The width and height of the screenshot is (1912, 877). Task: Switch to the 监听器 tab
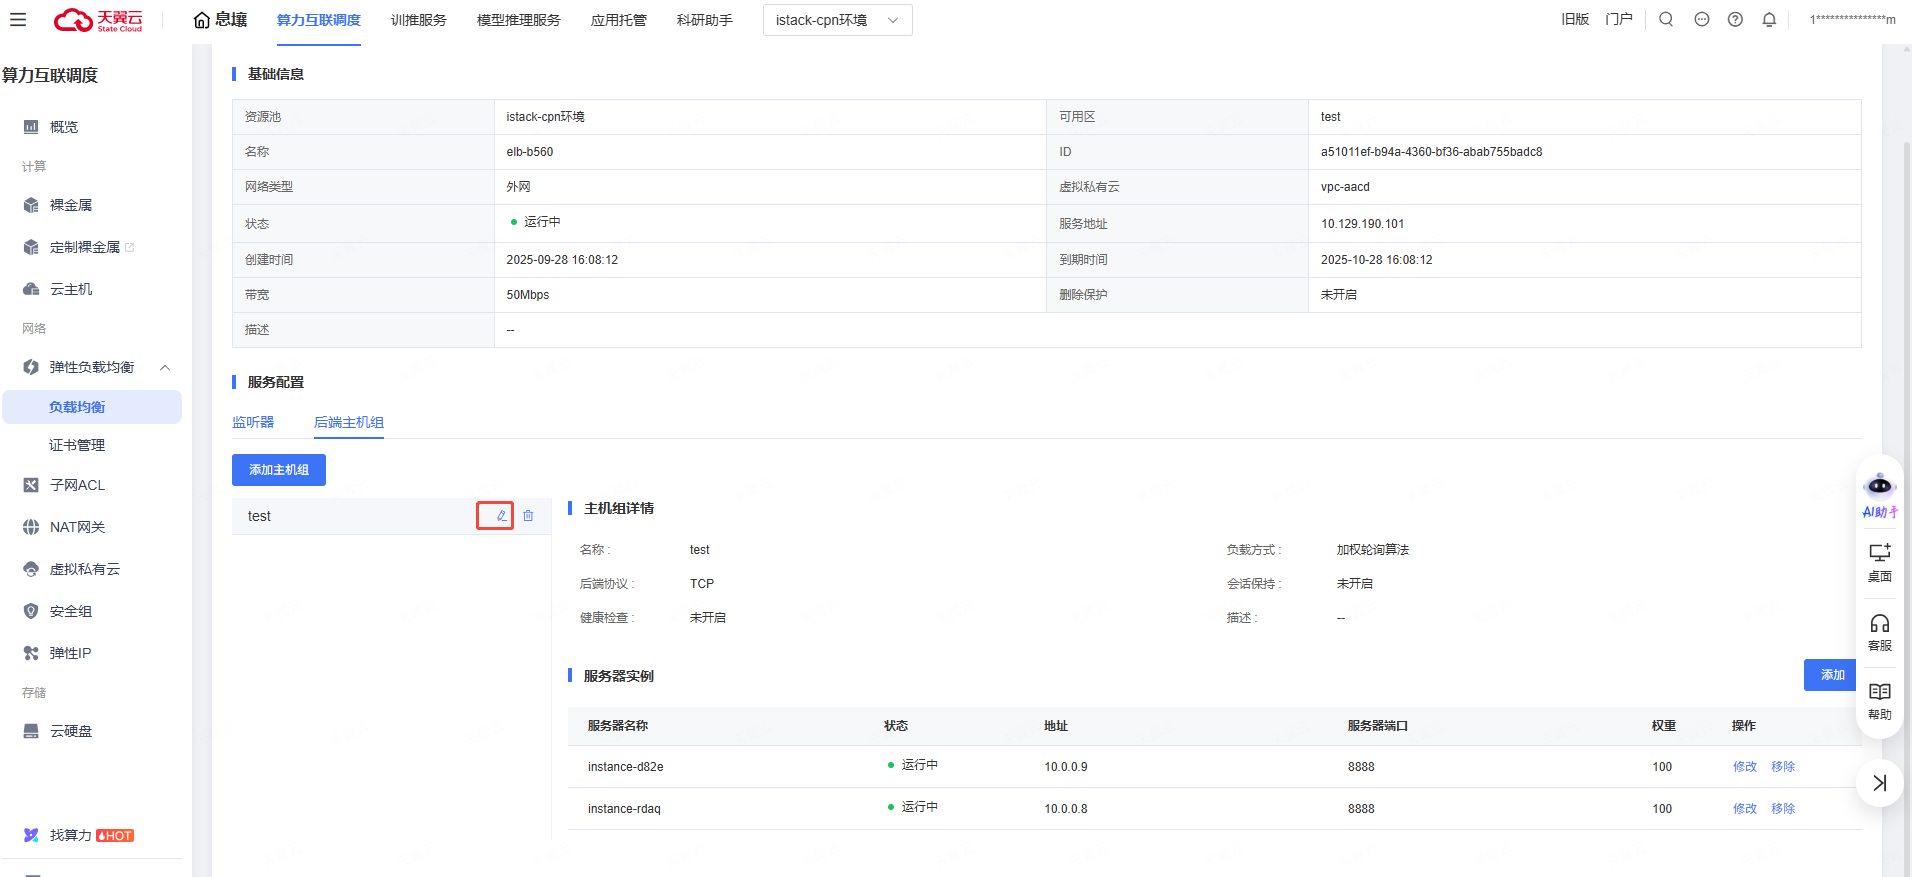point(253,422)
